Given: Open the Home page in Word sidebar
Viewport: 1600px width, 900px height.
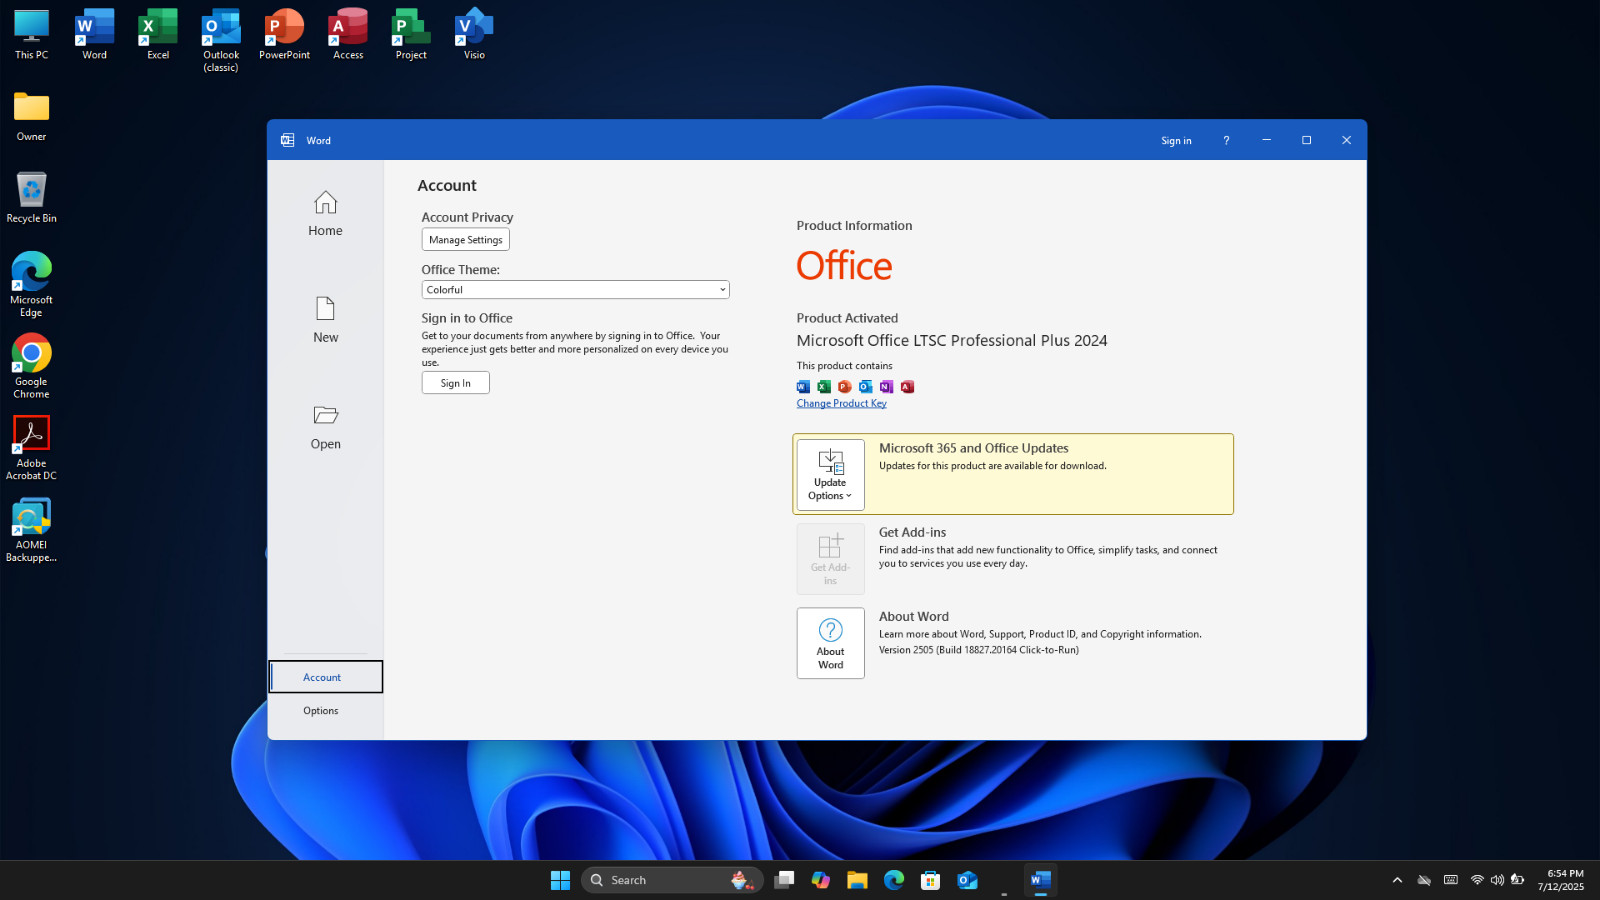Looking at the screenshot, I should tap(325, 214).
